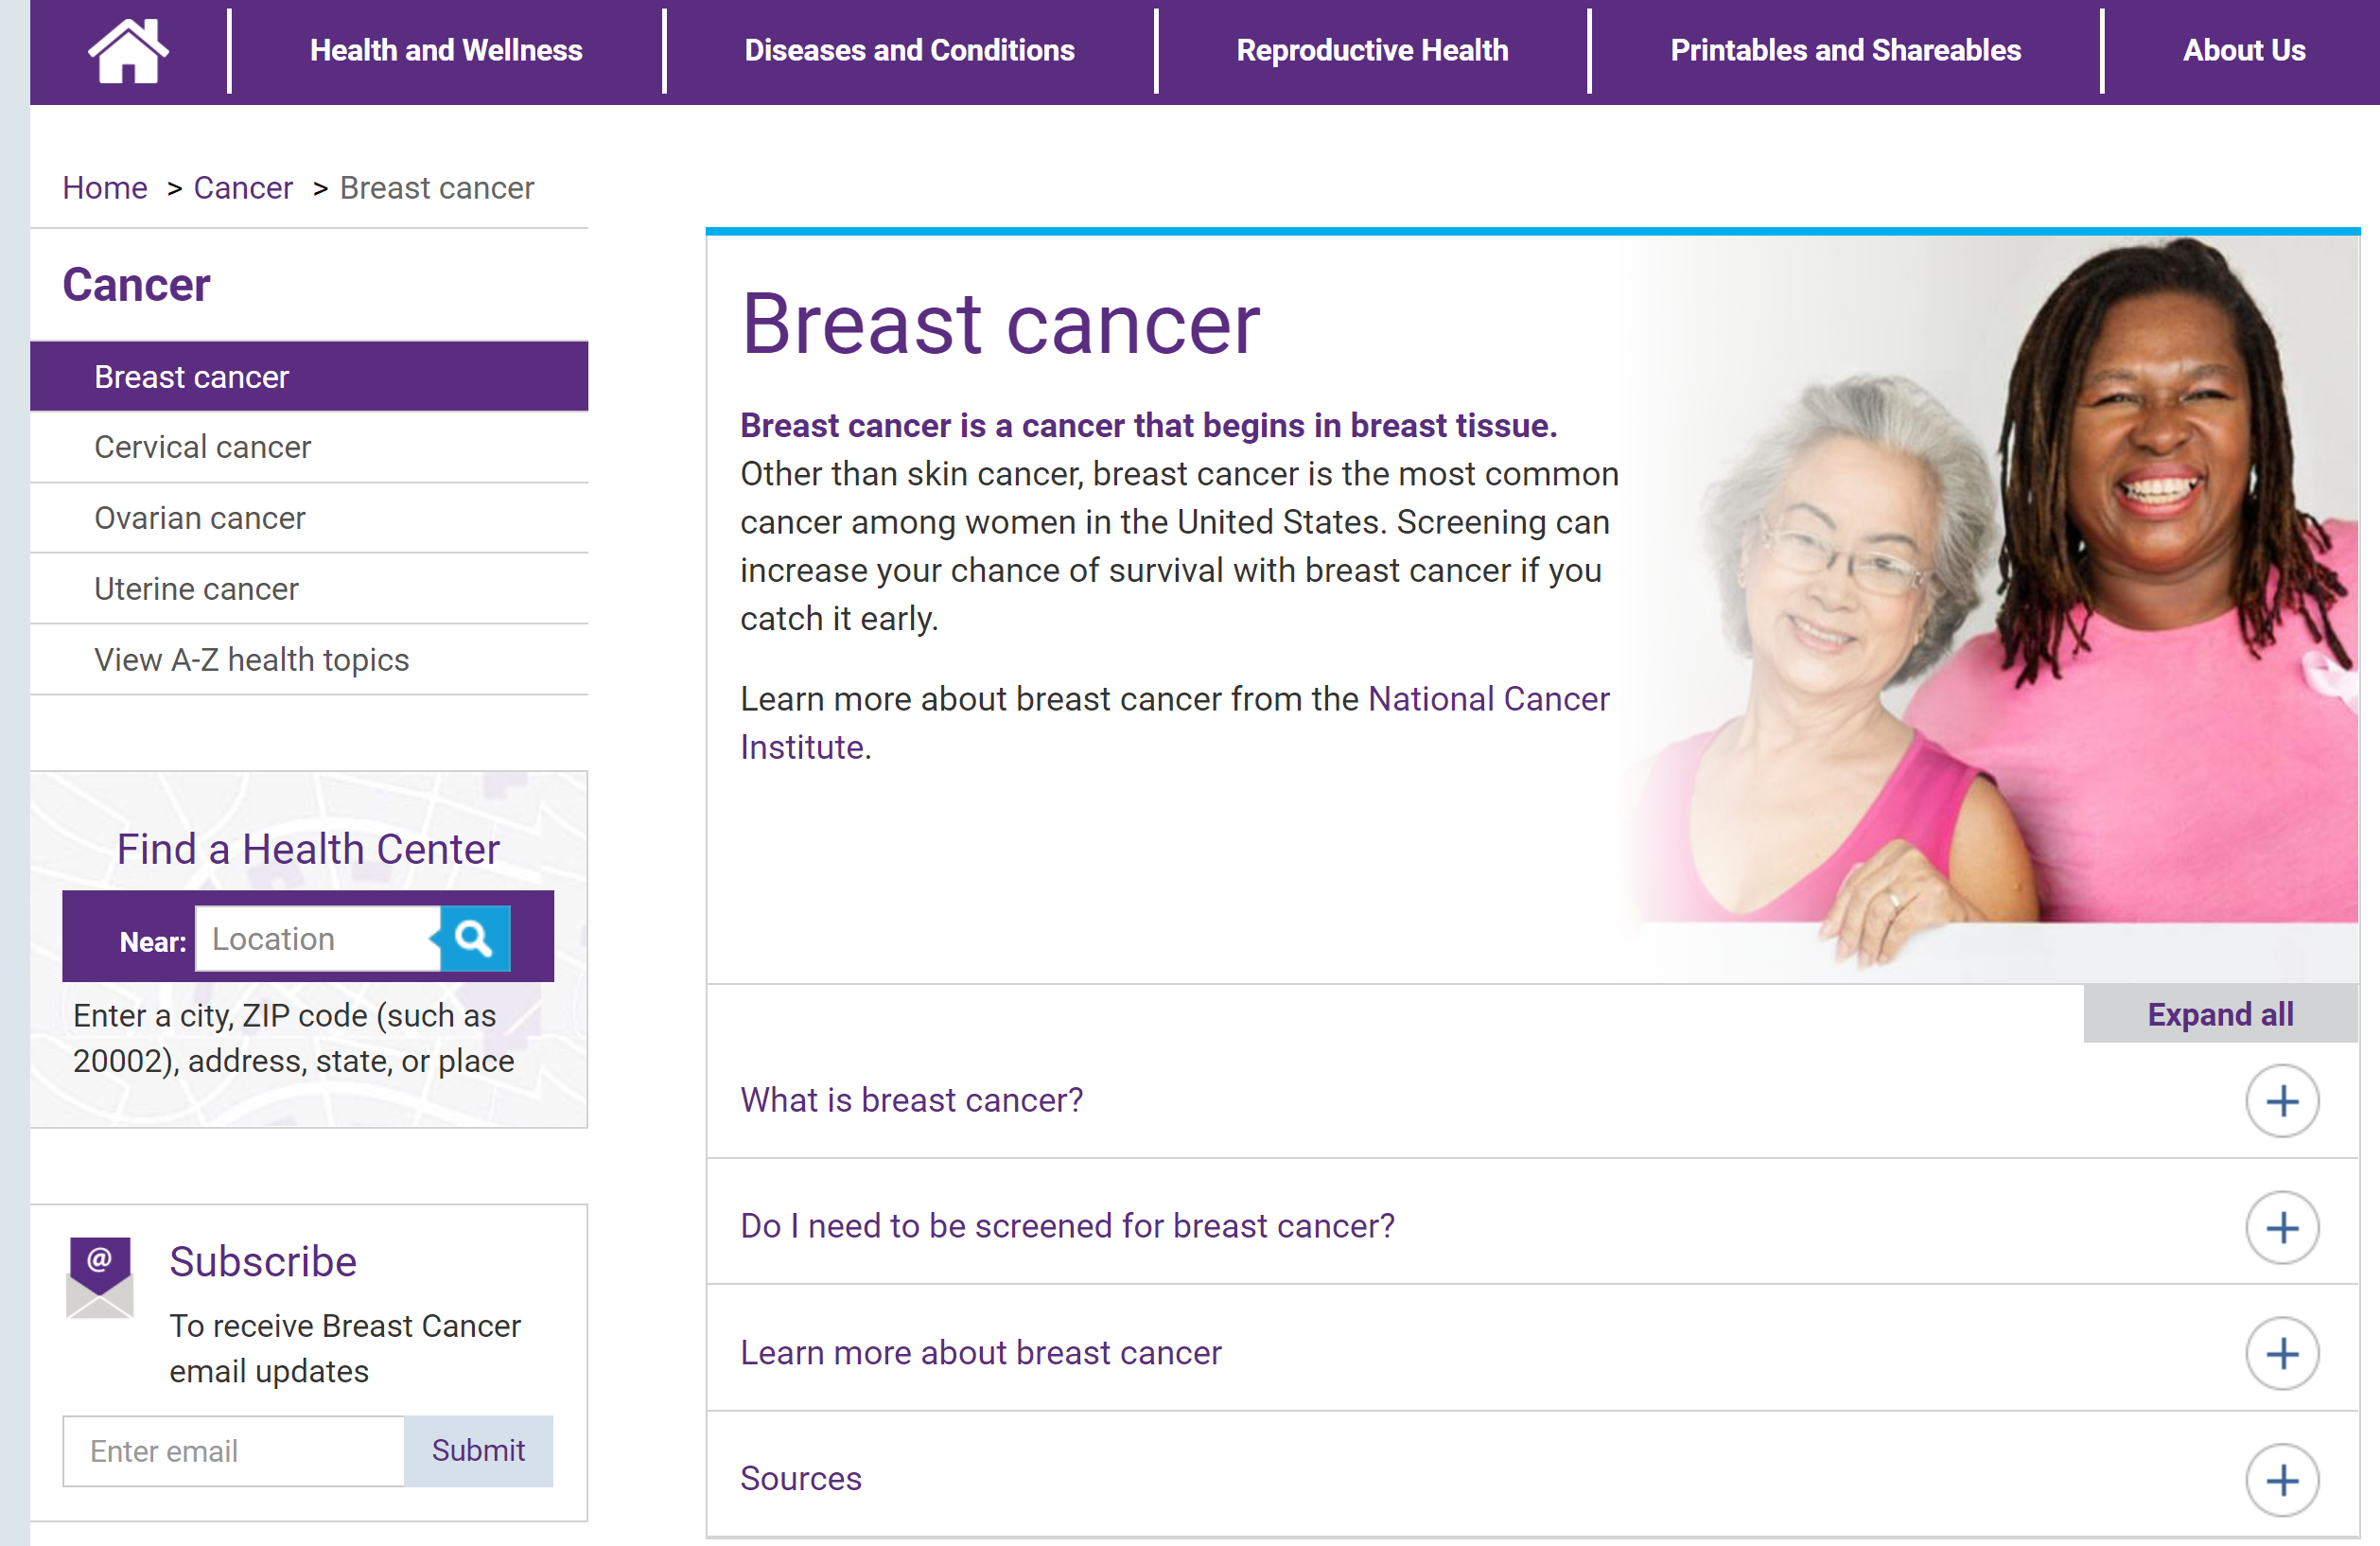Select Cervical cancer in sidebar
The image size is (2380, 1546).
202,447
